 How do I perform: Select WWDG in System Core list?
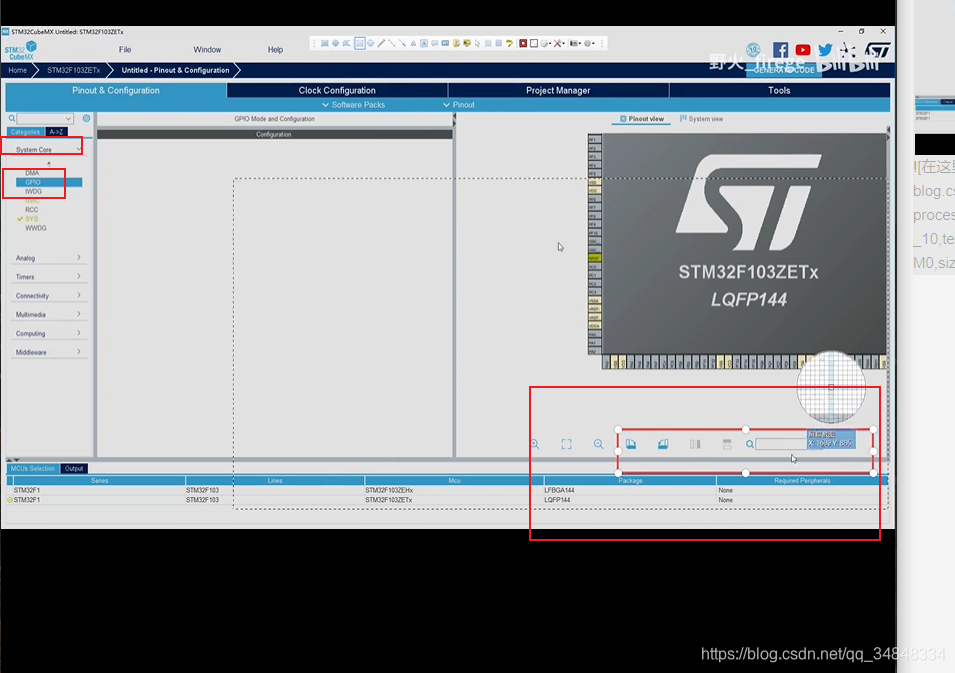[35, 228]
